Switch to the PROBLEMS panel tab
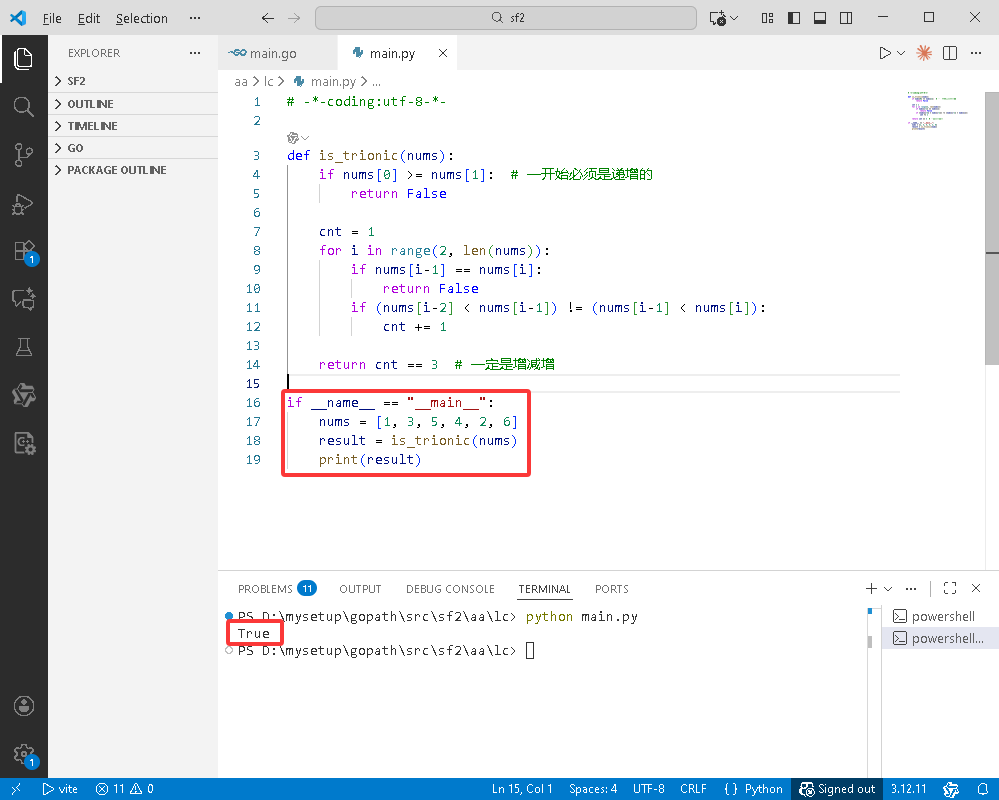Screen dimensions: 999x800 [x=277, y=589]
